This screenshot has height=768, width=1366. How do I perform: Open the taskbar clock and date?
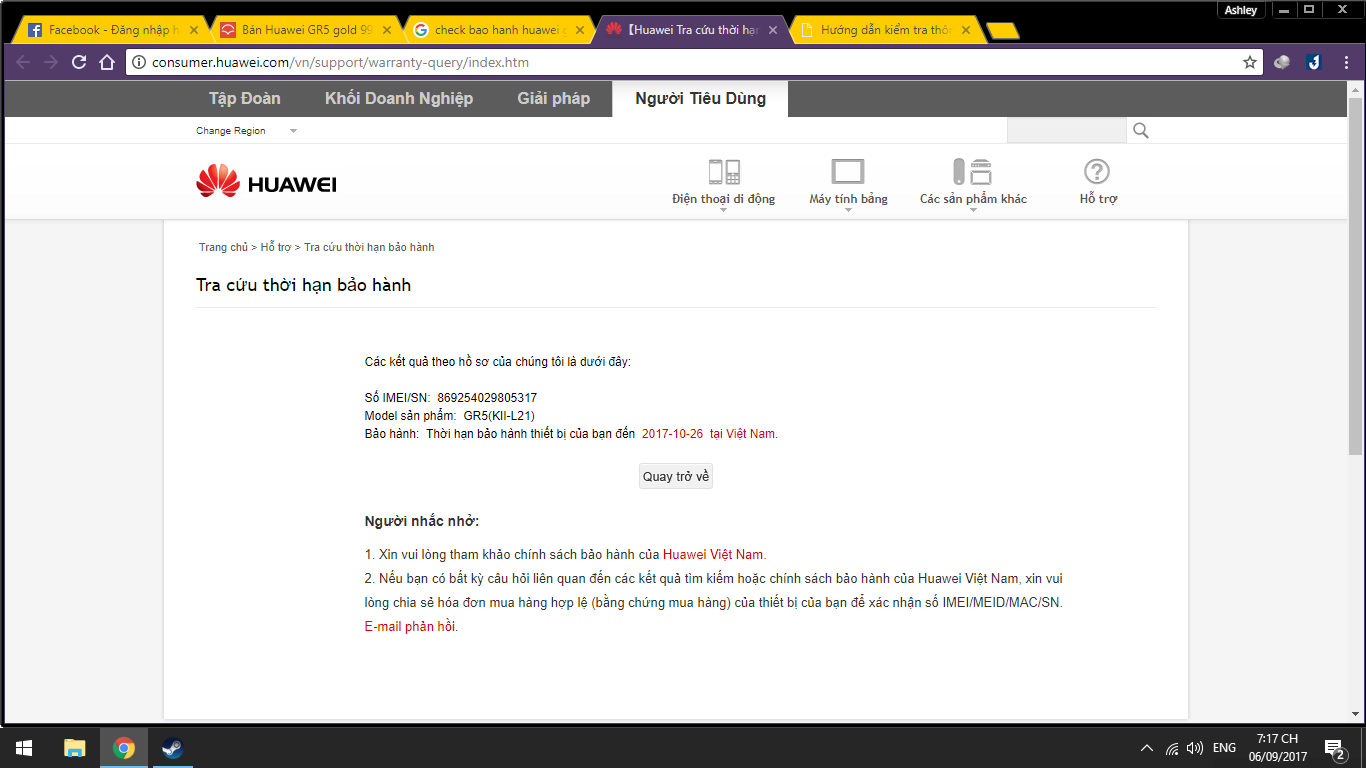point(1277,747)
